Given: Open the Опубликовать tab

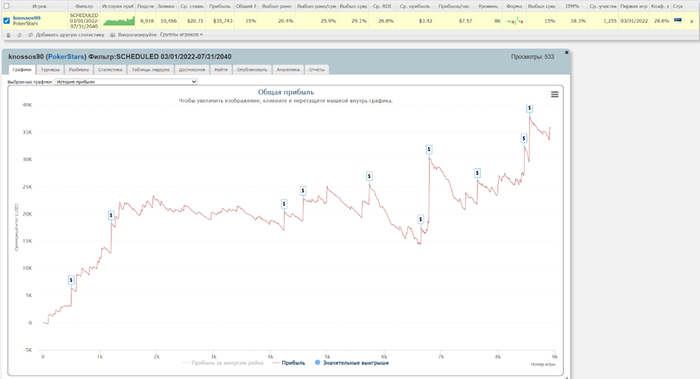Looking at the screenshot, I should (252, 70).
